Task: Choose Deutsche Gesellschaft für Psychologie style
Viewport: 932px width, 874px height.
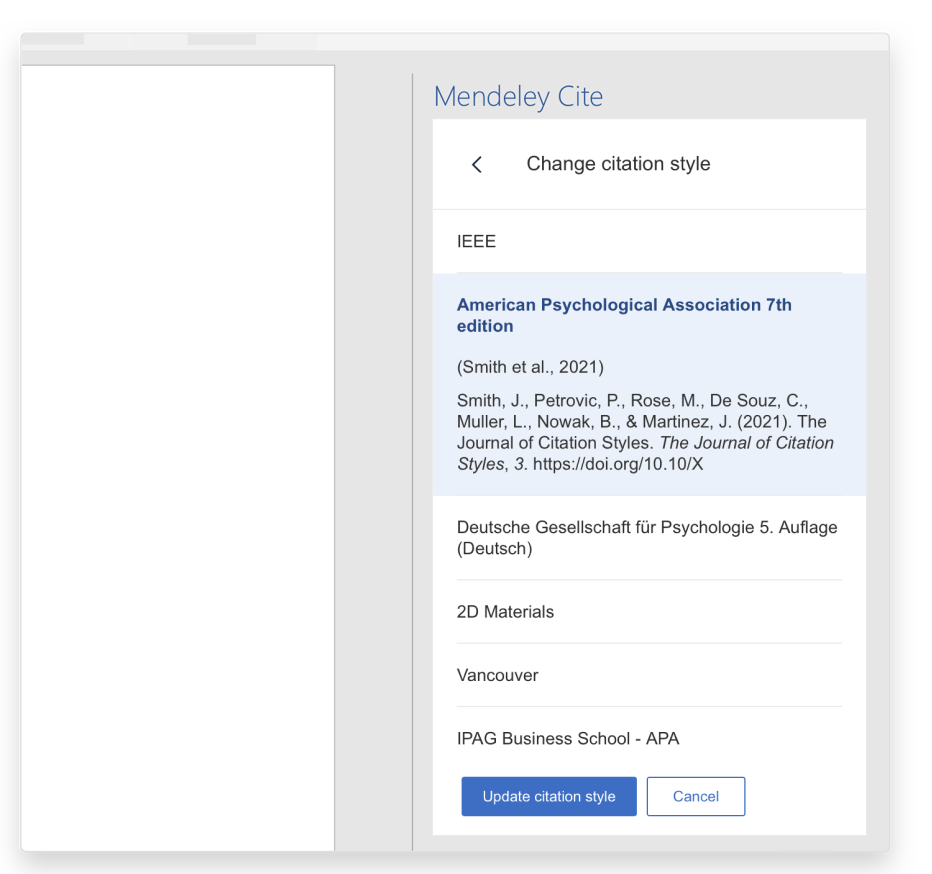Action: tap(646, 538)
